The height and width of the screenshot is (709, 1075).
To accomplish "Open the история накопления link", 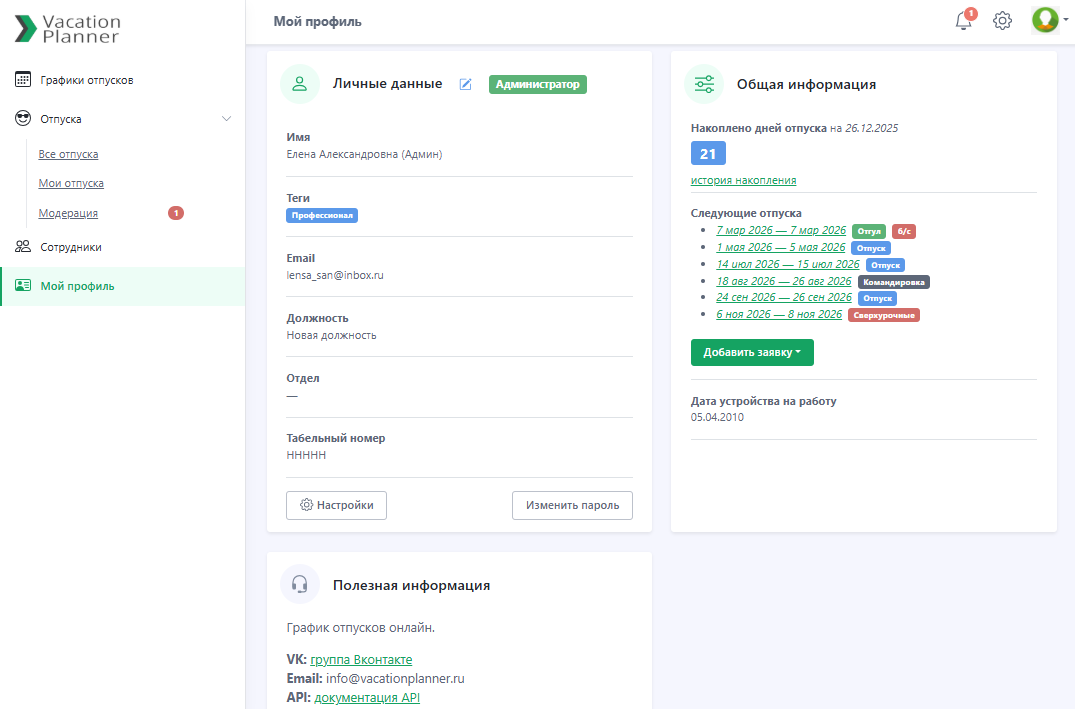I will (x=743, y=180).
